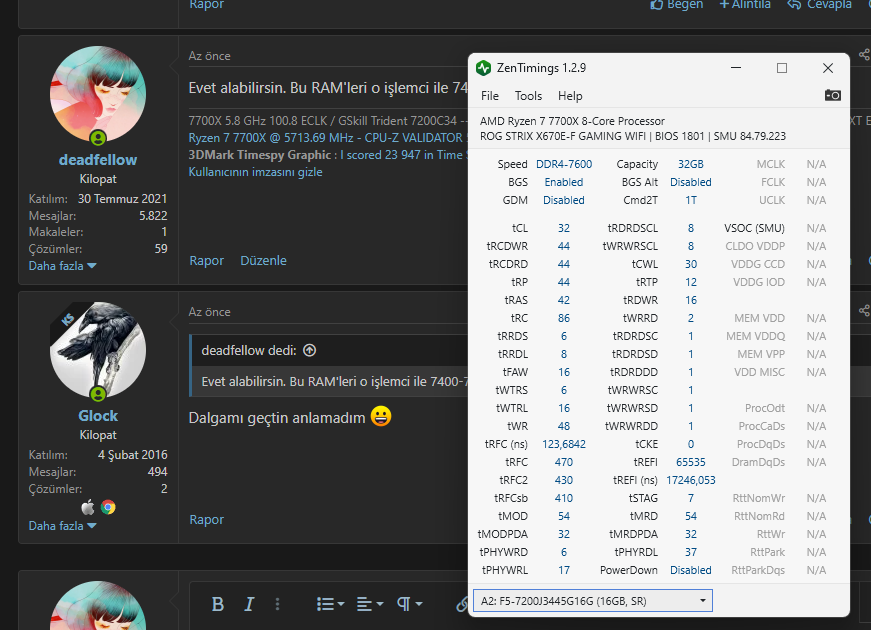871x630 pixels.
Task: Click the tREFI value 65535
Action: click(690, 462)
